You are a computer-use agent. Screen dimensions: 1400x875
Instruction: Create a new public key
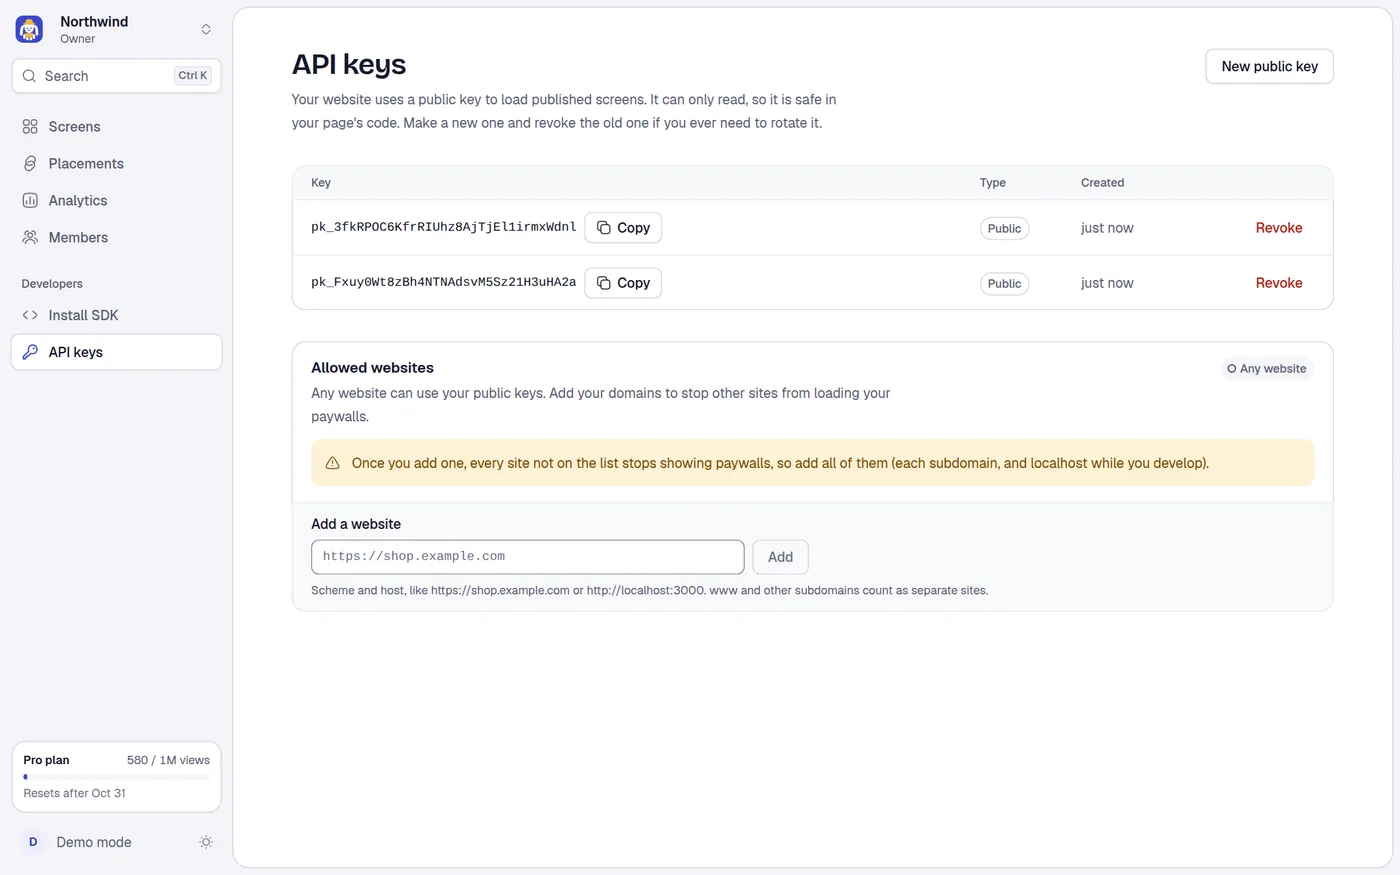[1269, 66]
